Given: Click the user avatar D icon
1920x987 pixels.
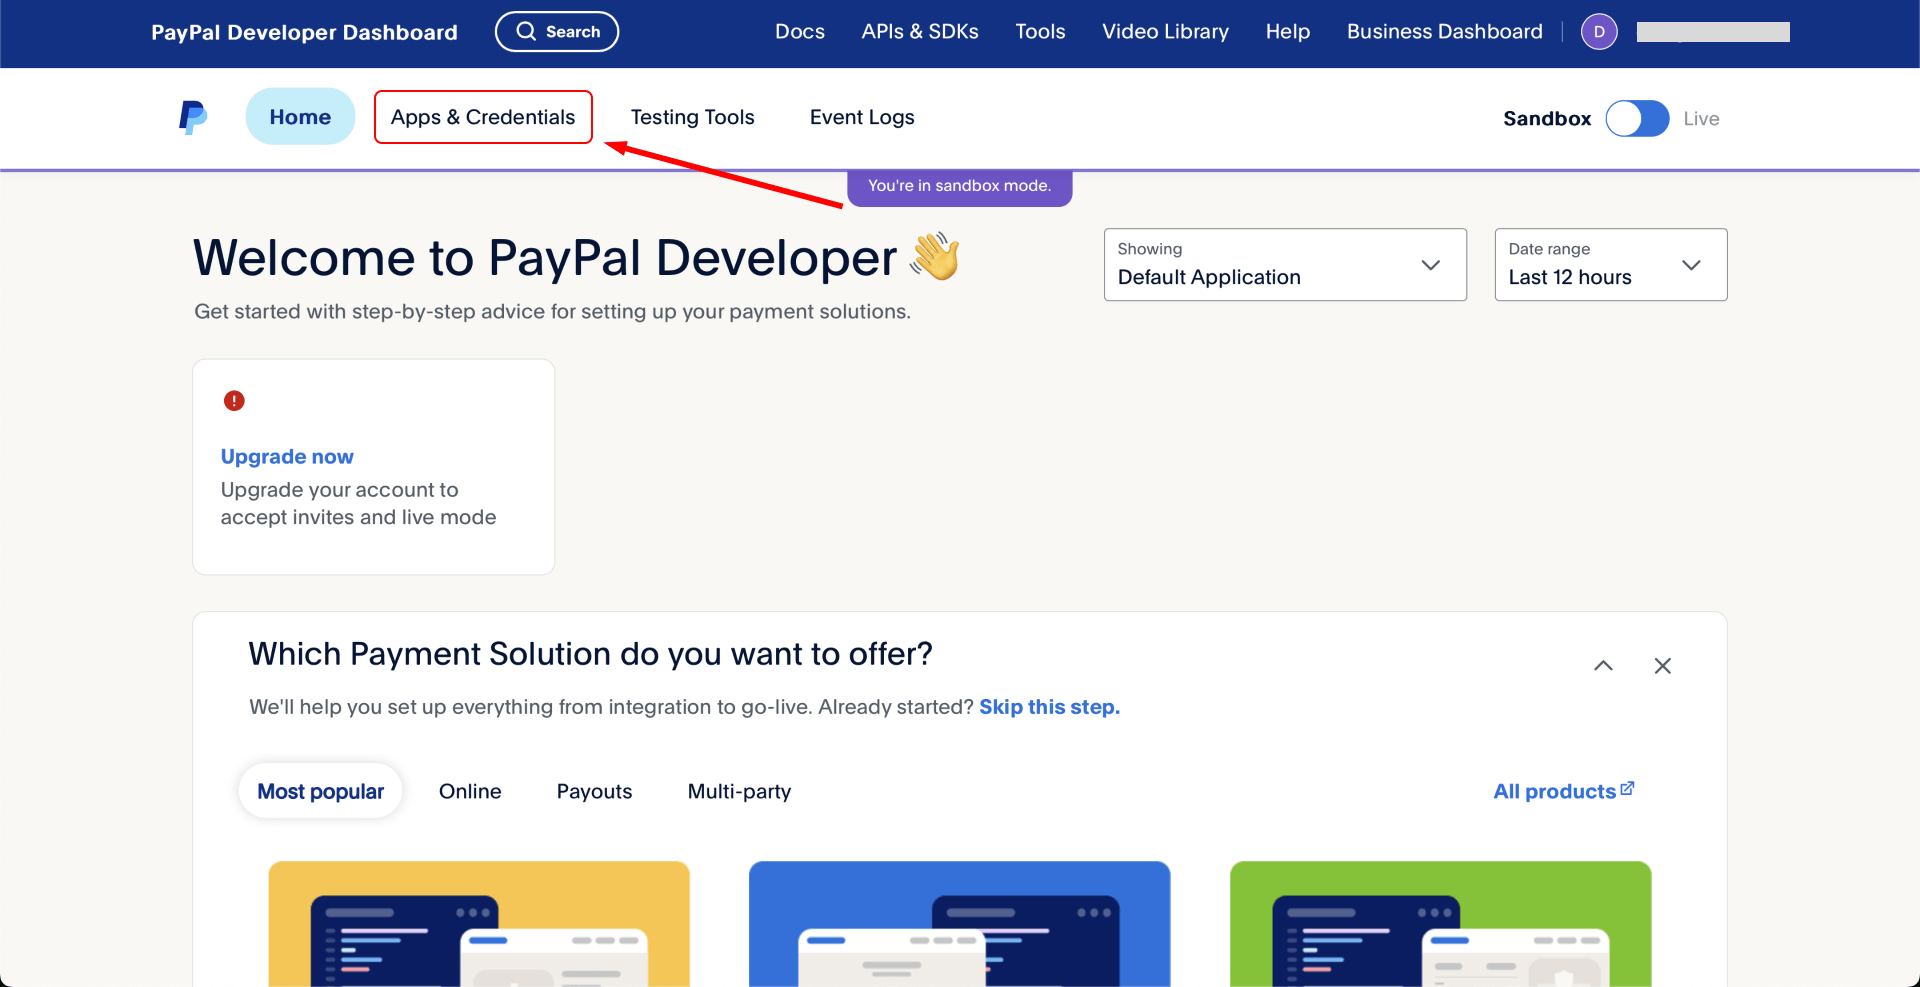Looking at the screenshot, I should tap(1598, 32).
